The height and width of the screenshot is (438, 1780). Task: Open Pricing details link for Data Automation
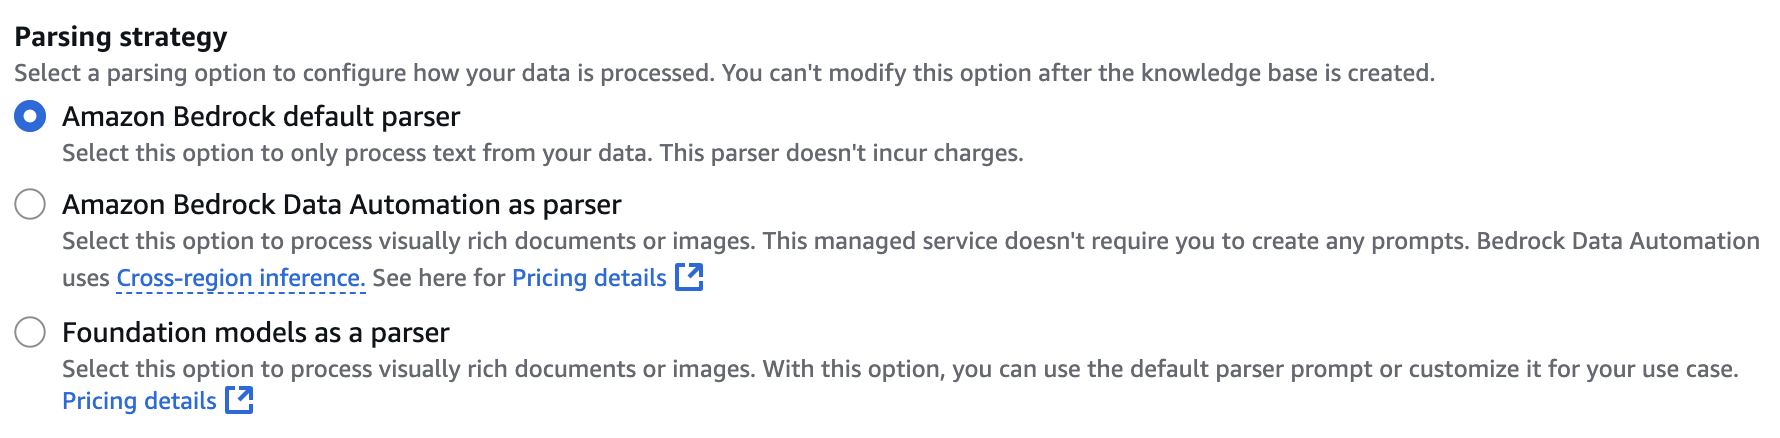(589, 278)
